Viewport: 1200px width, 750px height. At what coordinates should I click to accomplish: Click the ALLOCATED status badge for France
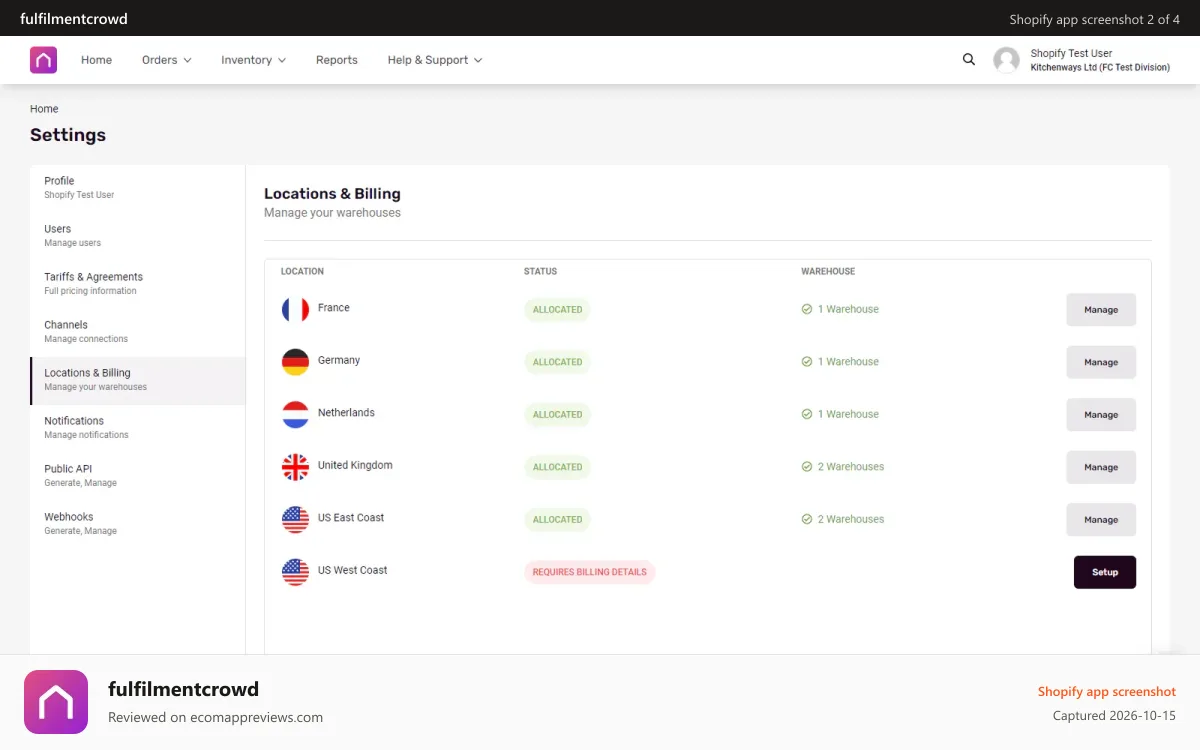pos(557,310)
